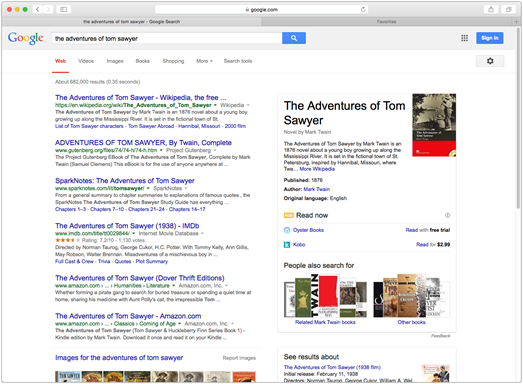Screen dimensions: 523x384
Task: Go back with Safari back arrow
Action: coord(37,9)
